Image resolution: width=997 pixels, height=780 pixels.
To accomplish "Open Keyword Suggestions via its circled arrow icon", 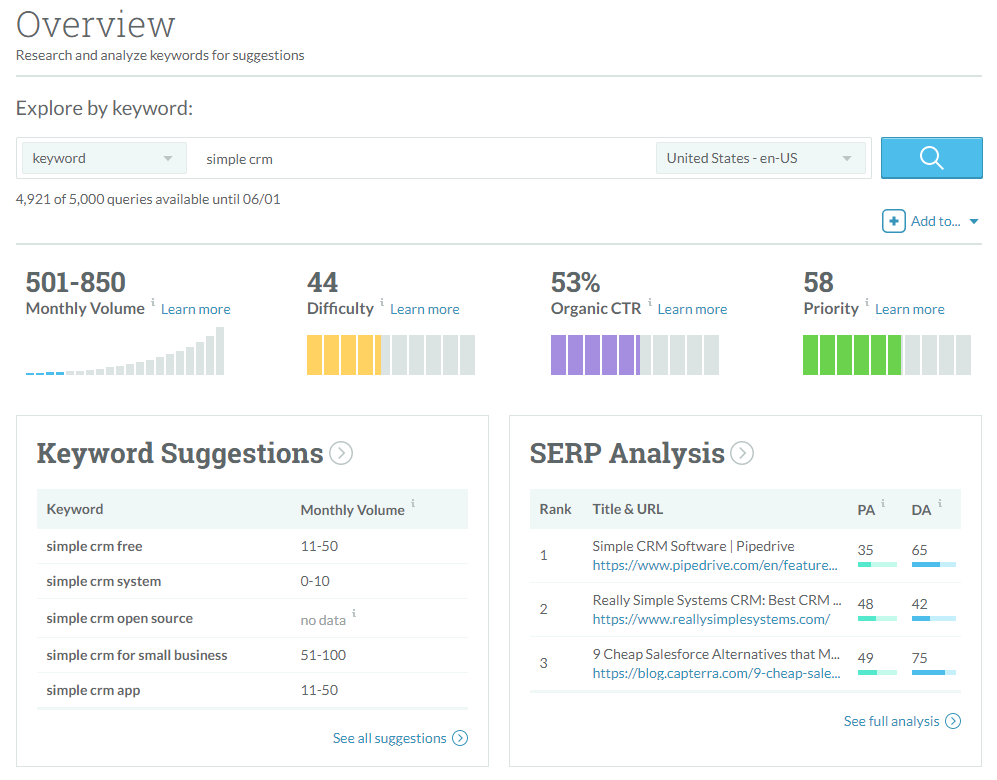I will (340, 453).
